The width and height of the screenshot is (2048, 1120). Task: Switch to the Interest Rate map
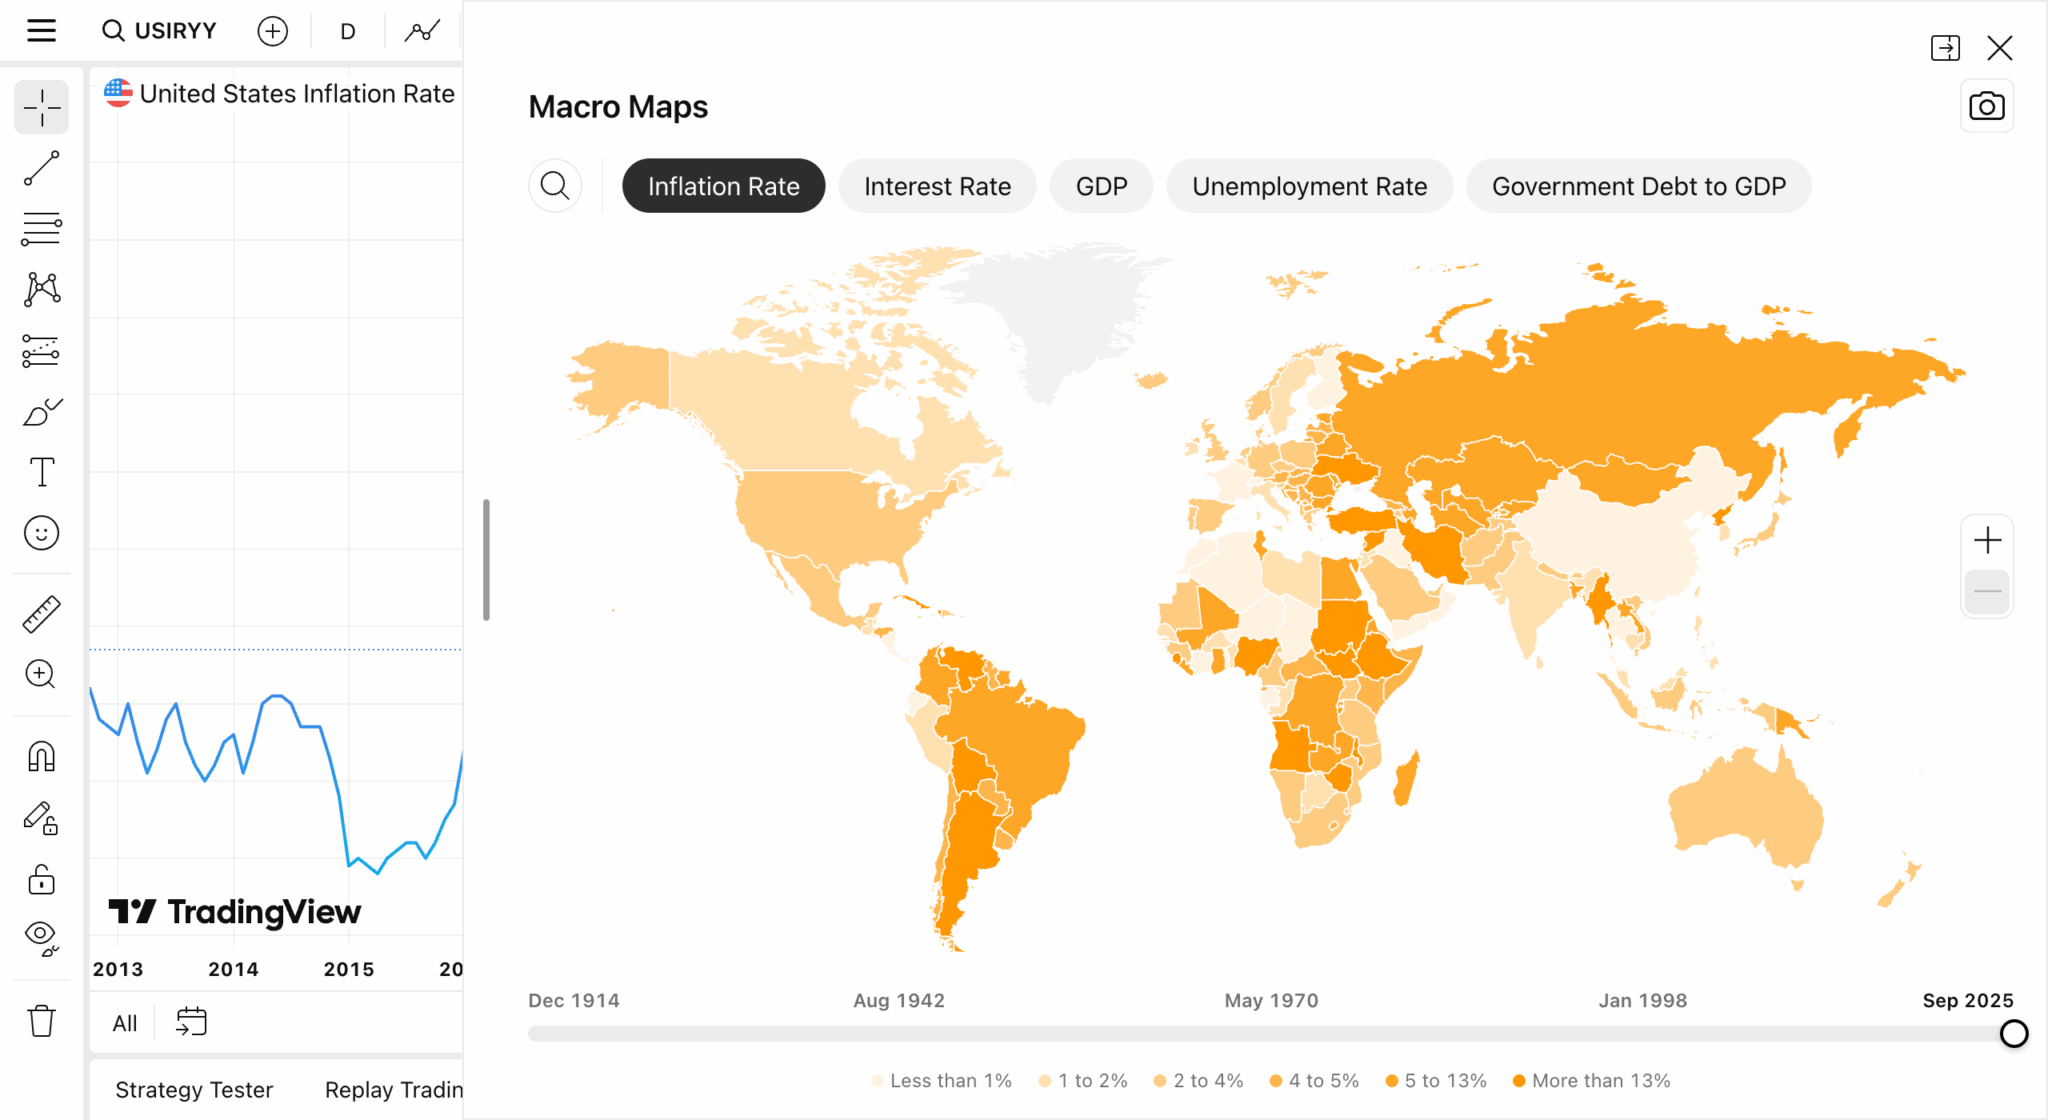(937, 185)
